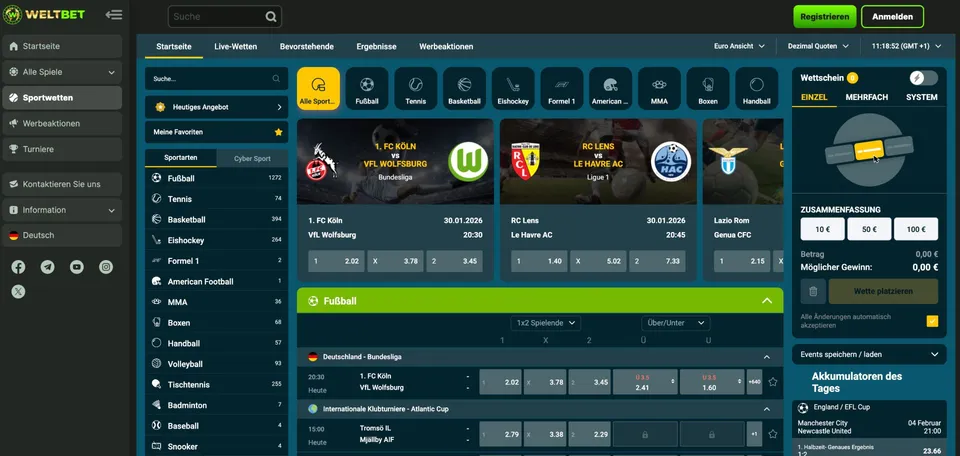The height and width of the screenshot is (456, 960).
Task: Switch to Bevorstehende tab
Action: 307,47
